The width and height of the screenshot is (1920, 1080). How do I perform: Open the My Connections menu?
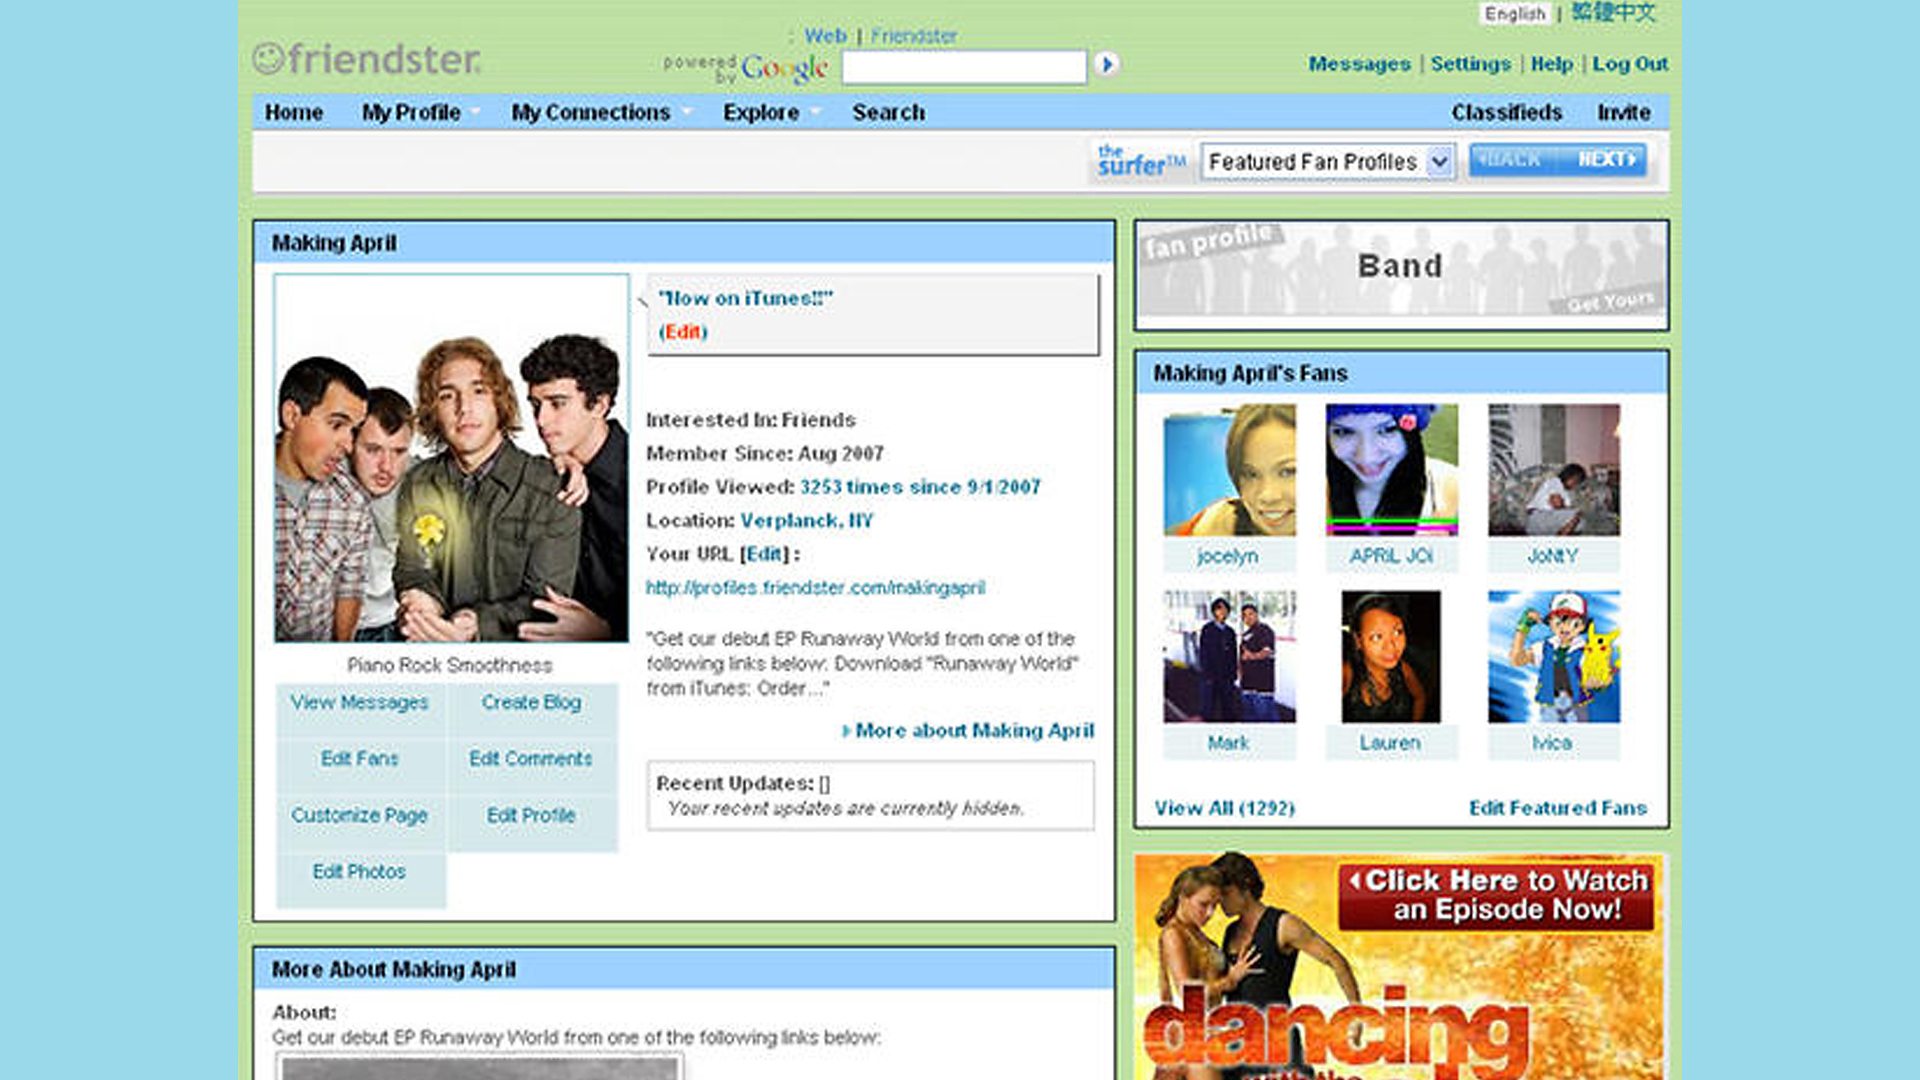590,112
